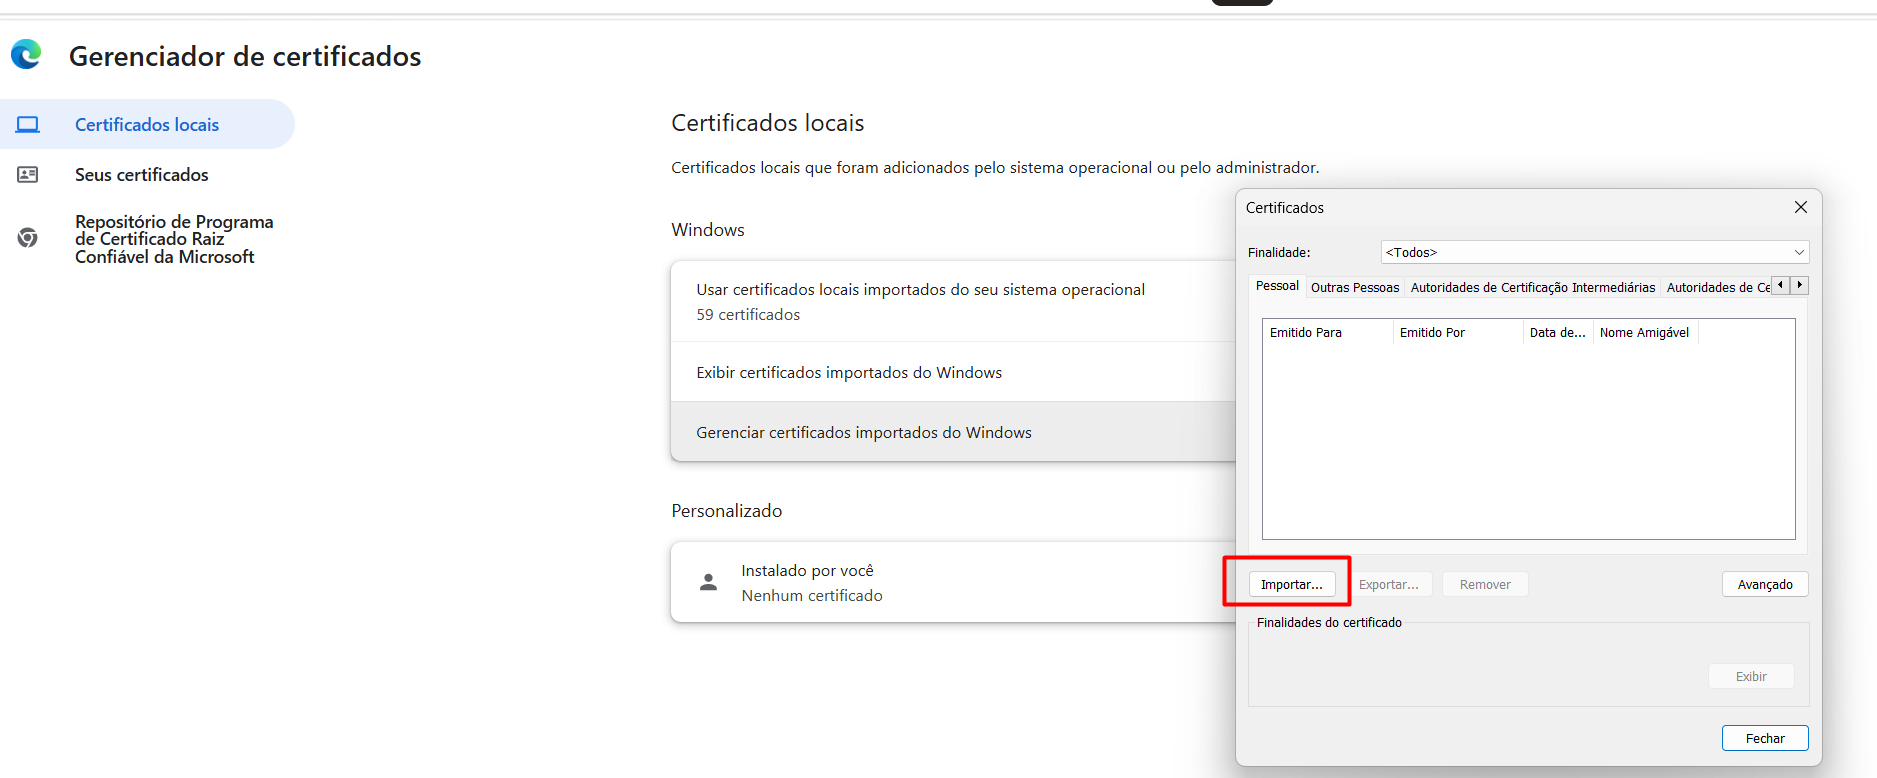Sort by the Emitido Para column header

tap(1327, 332)
